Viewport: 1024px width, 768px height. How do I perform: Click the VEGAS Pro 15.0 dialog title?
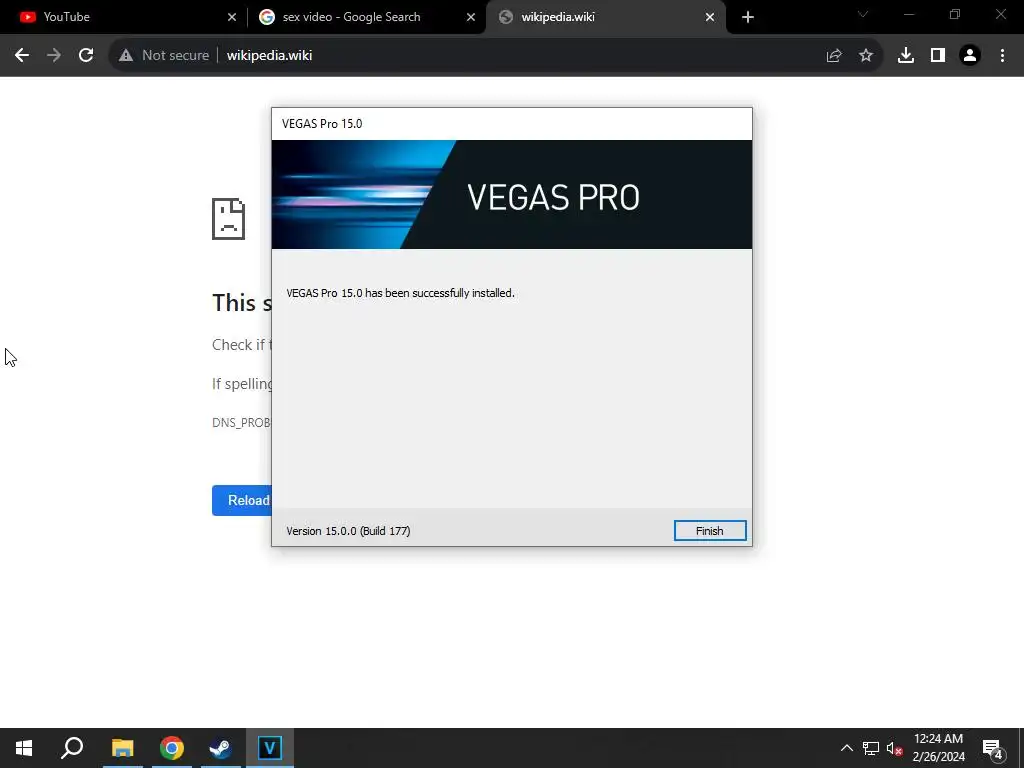(322, 124)
